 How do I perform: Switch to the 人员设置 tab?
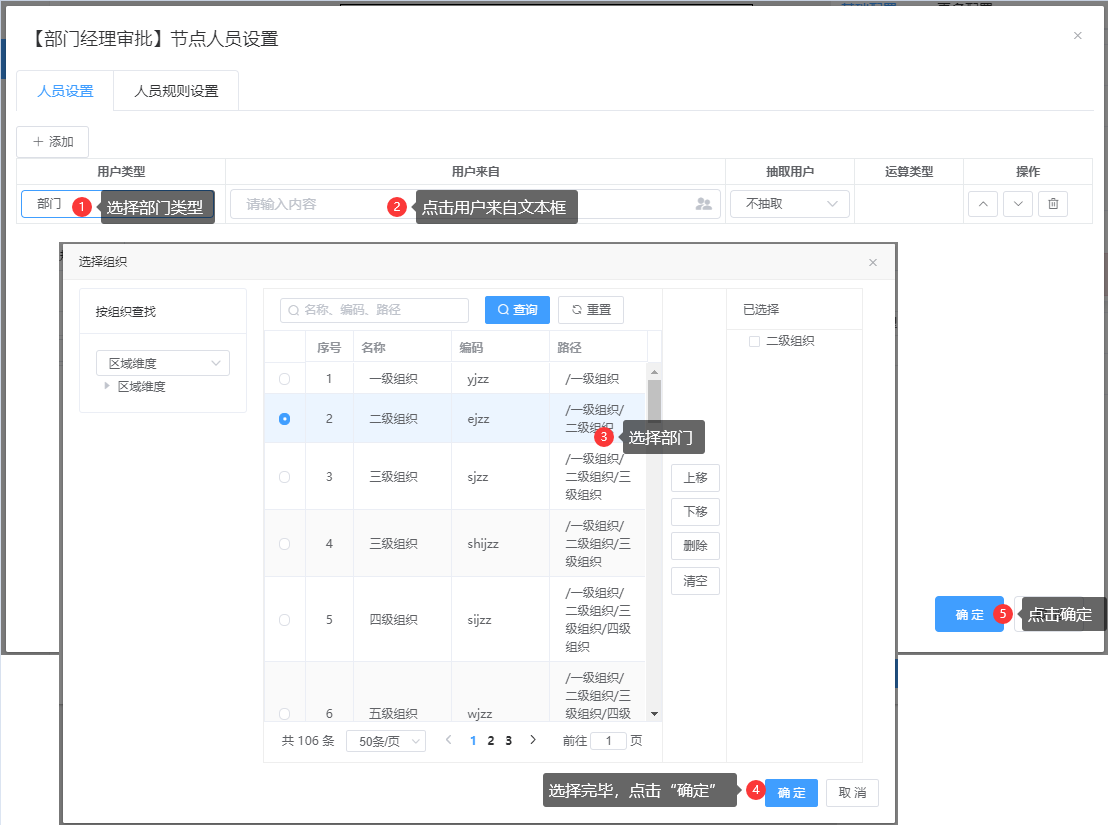[x=65, y=91]
